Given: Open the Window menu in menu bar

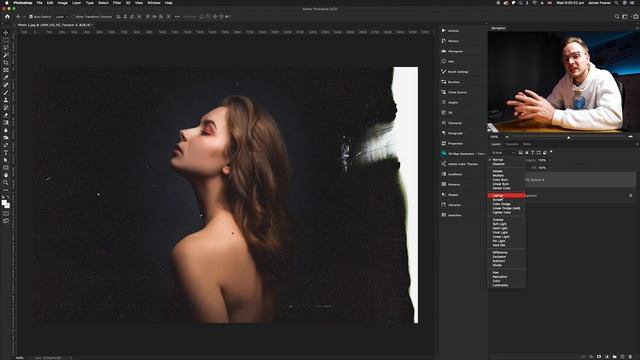Looking at the screenshot, I should point(154,3).
